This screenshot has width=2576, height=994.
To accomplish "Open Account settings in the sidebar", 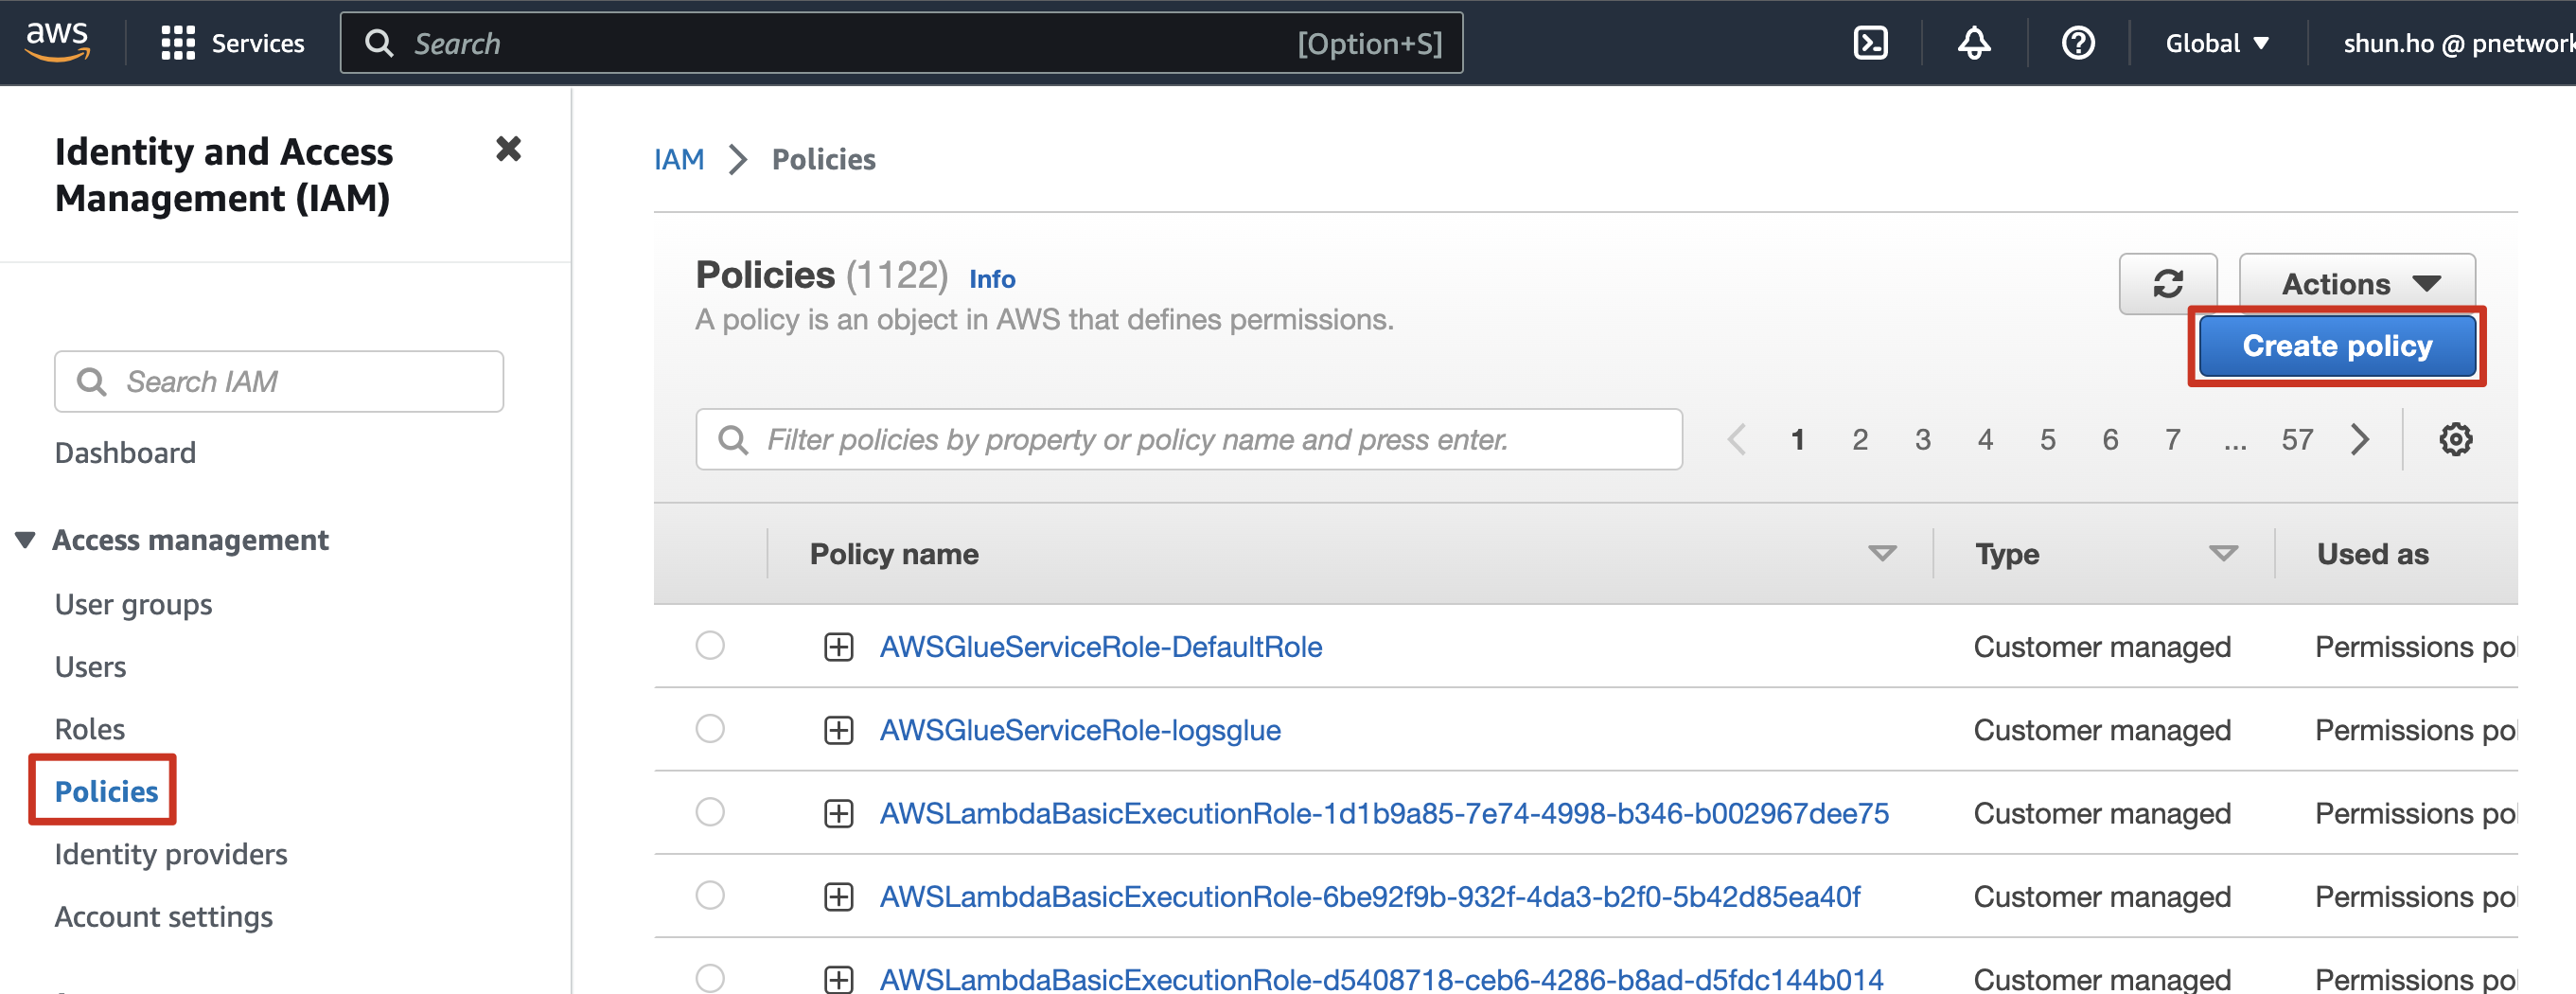I will tap(163, 916).
